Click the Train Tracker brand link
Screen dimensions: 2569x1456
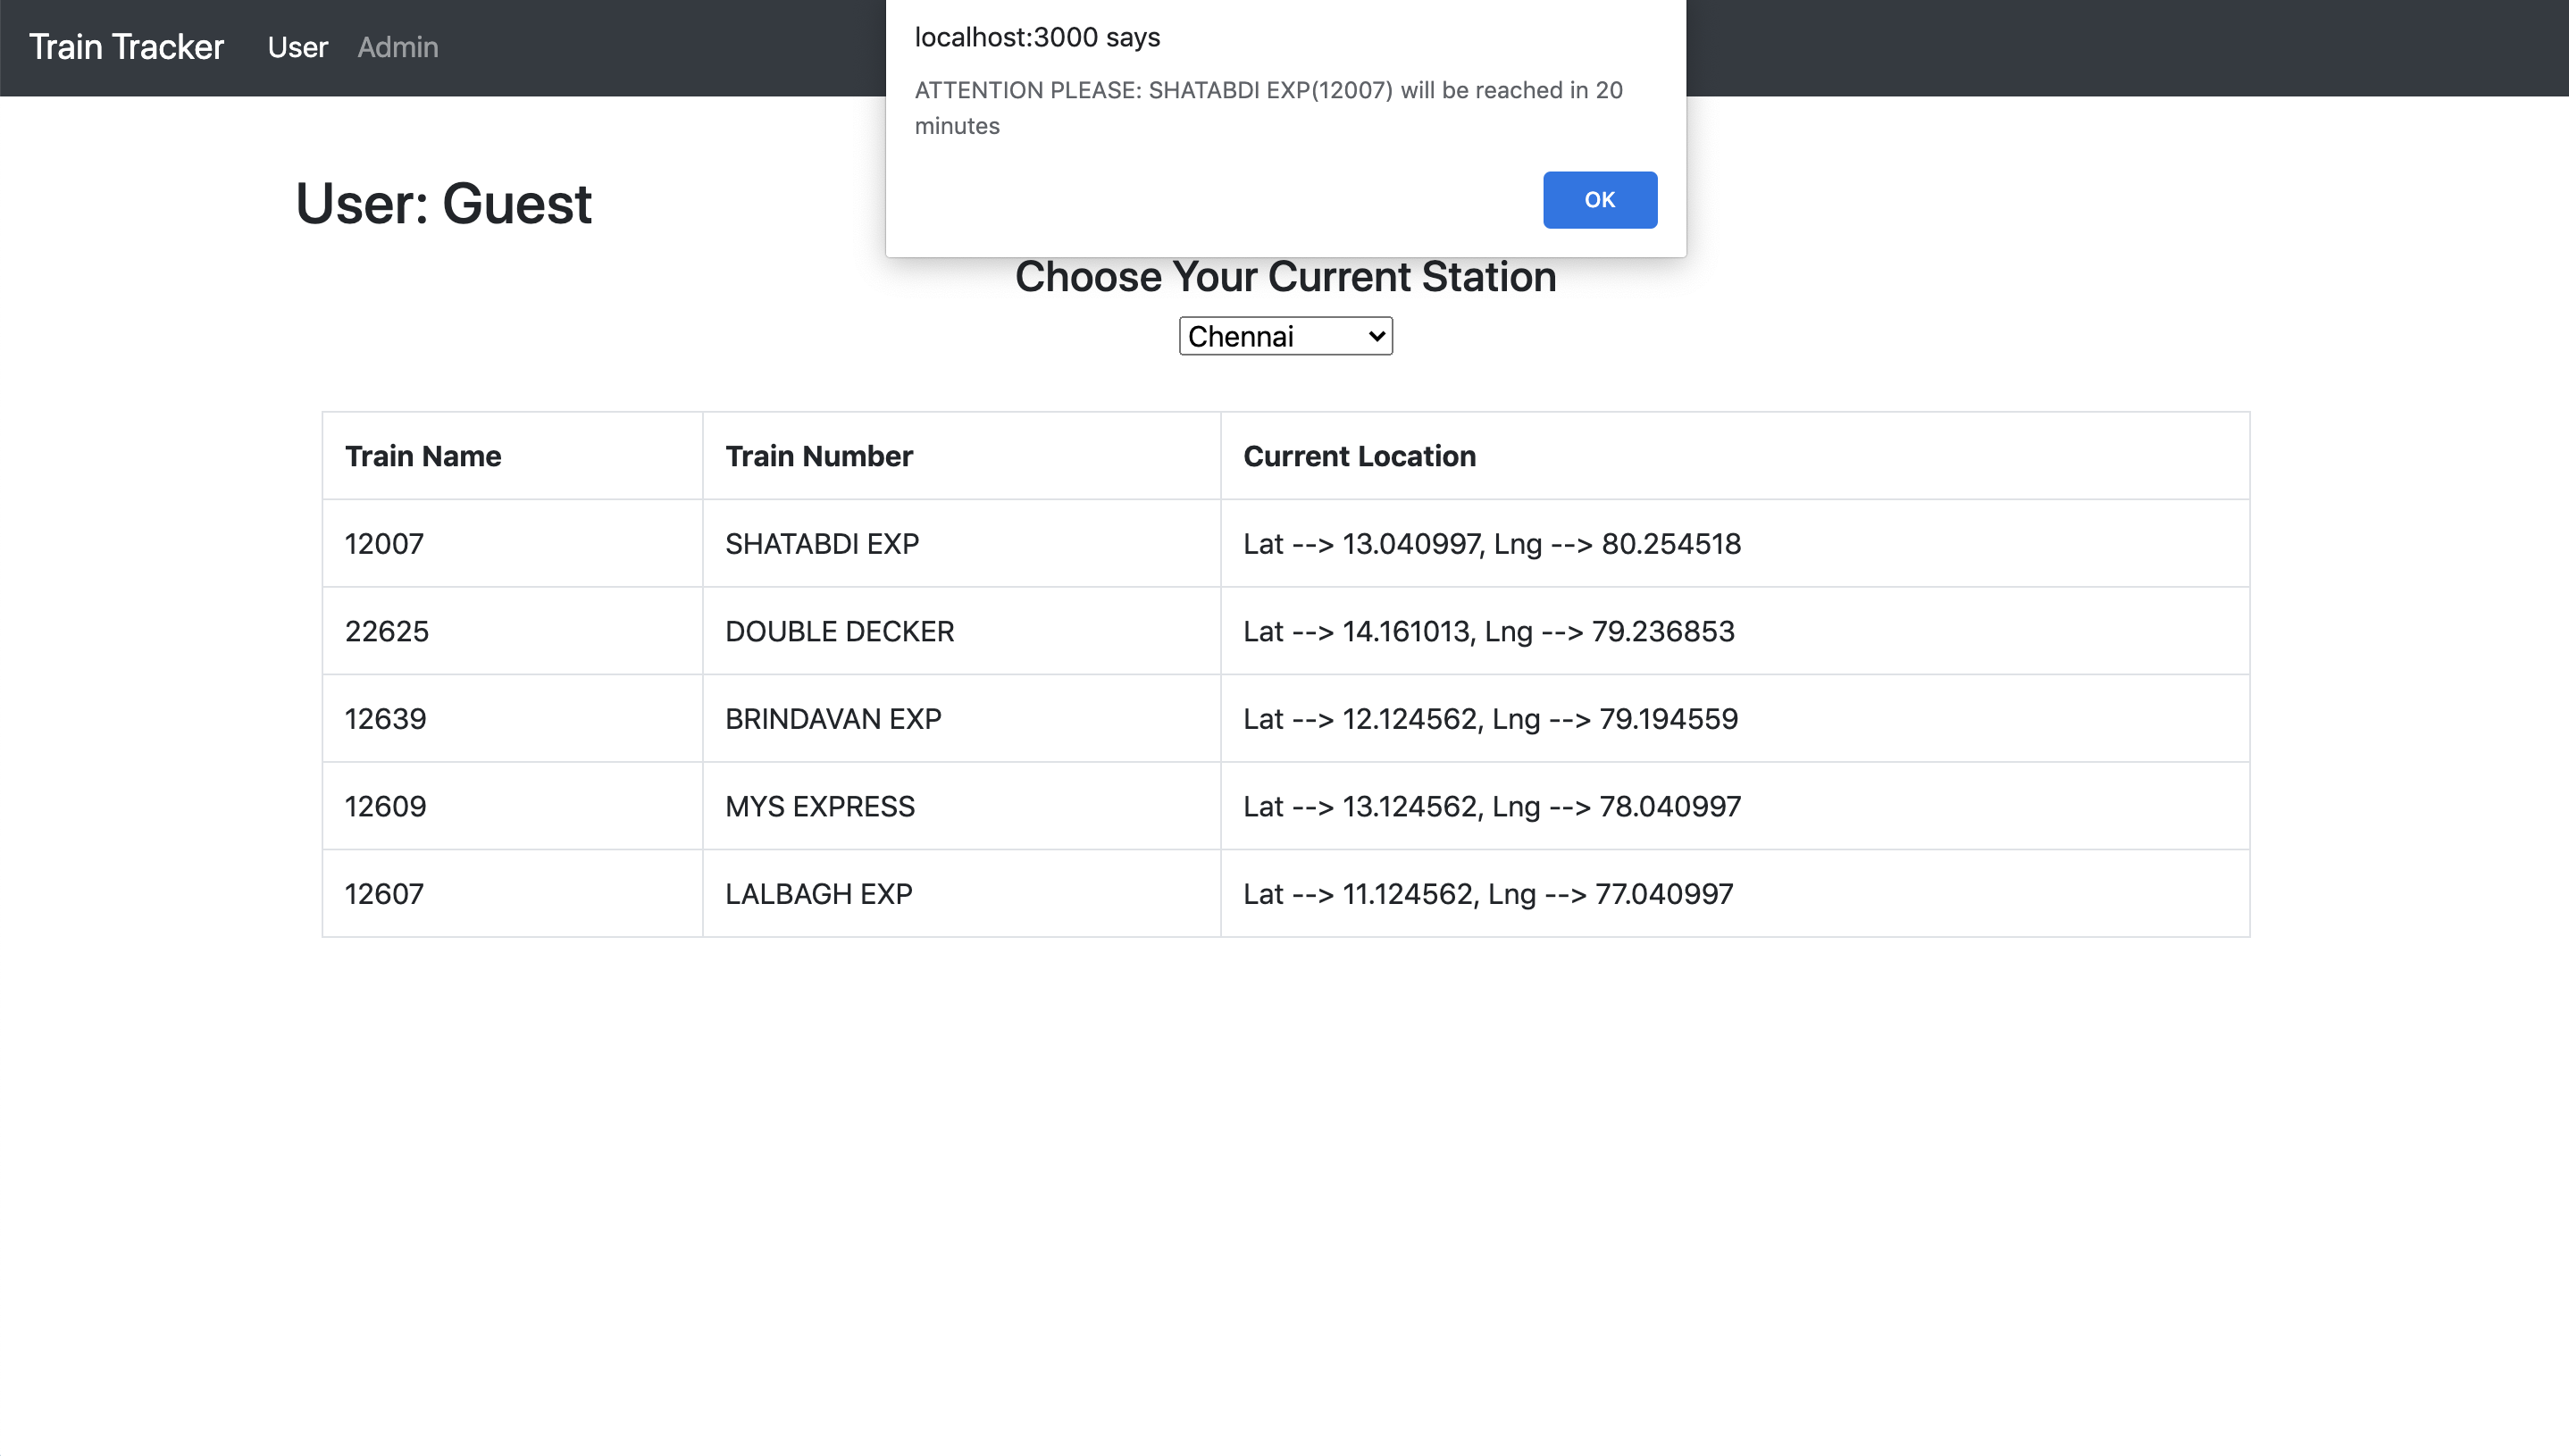pyautogui.click(x=126, y=47)
